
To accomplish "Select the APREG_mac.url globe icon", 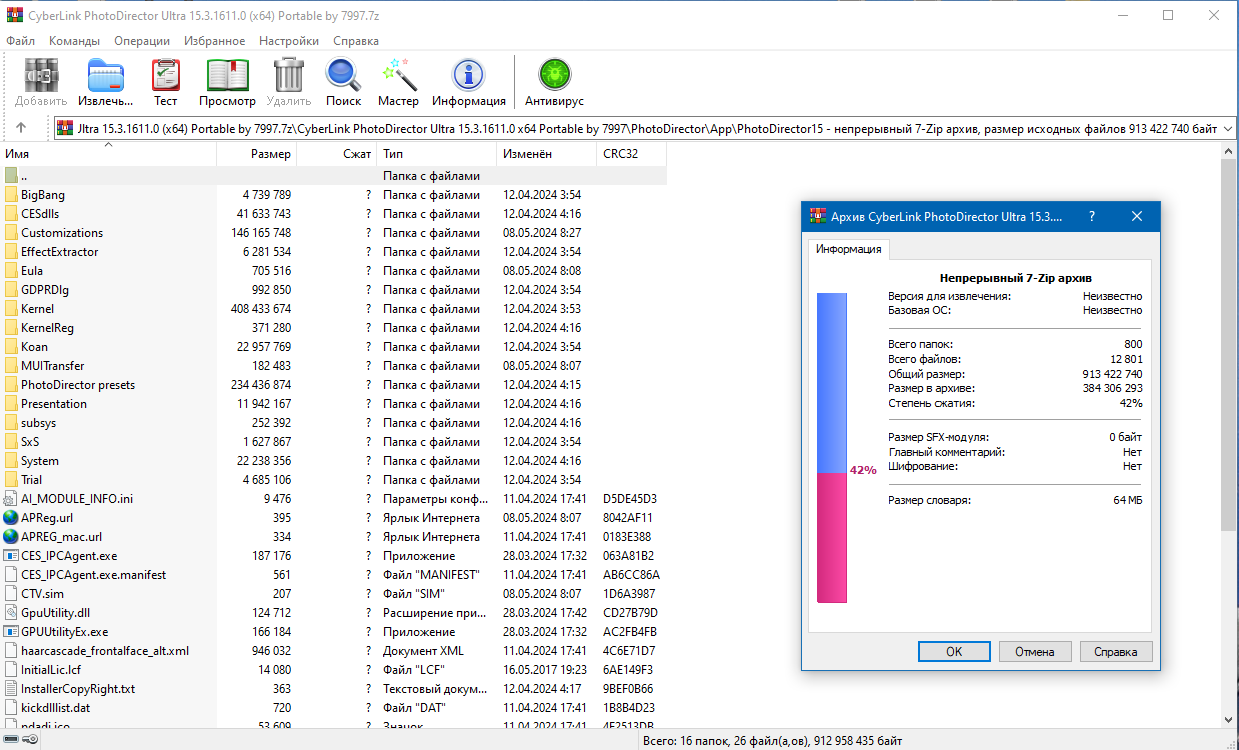I will point(11,537).
